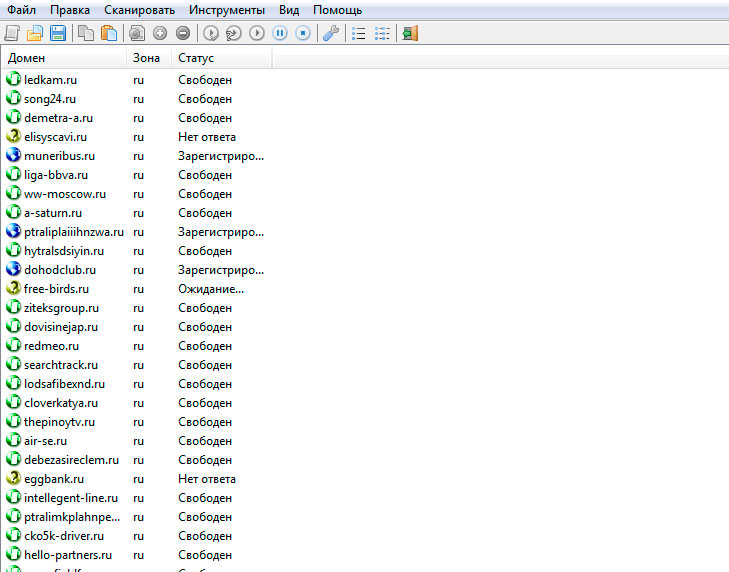Click the gray document-gear toolbar icon
This screenshot has height=572, width=729.
(137, 33)
